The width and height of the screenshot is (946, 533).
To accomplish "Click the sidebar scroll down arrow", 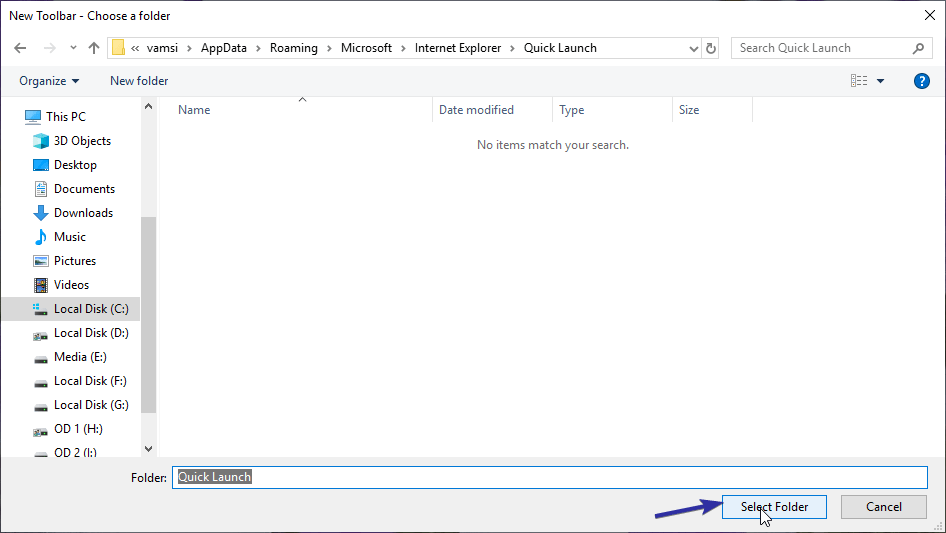I will coord(149,449).
